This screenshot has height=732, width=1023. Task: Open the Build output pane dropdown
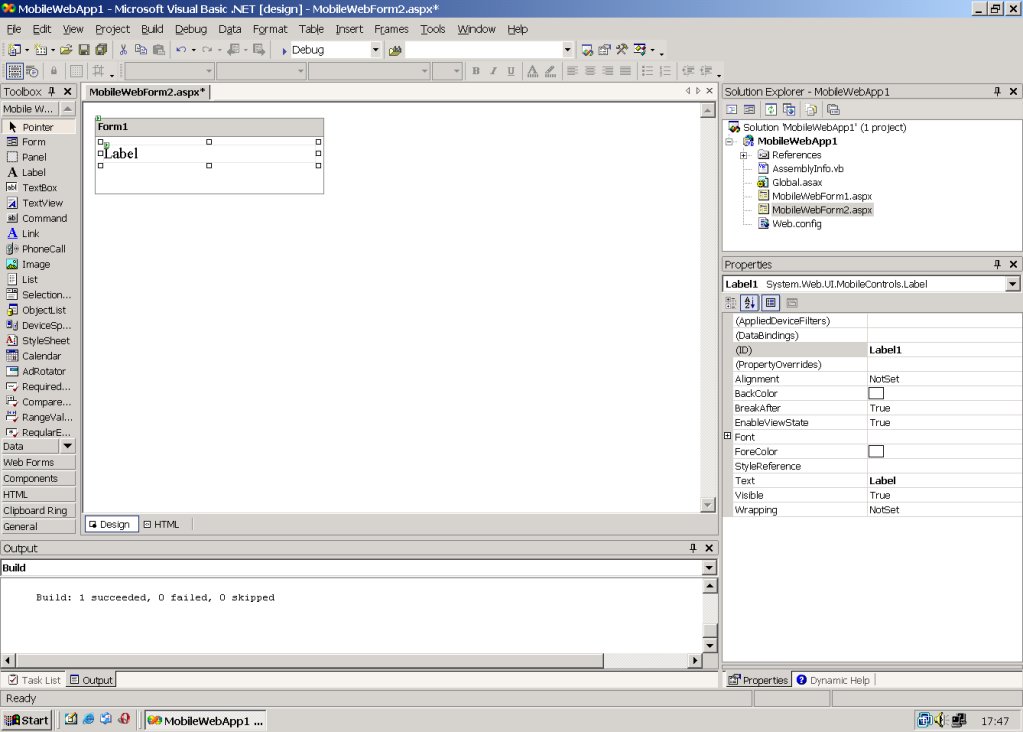tap(709, 568)
